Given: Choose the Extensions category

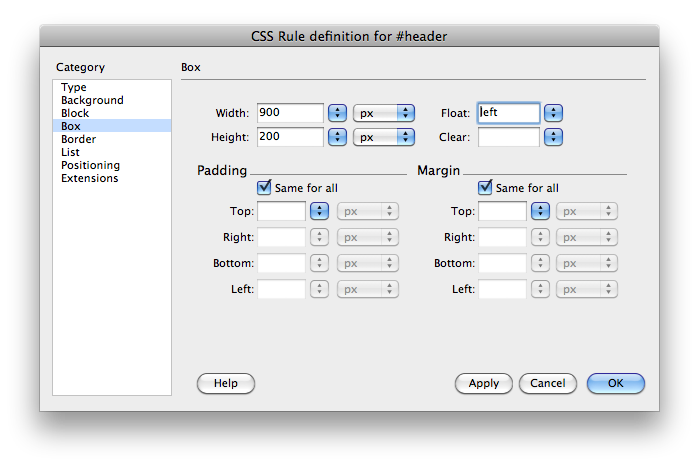Looking at the screenshot, I should pos(89,179).
